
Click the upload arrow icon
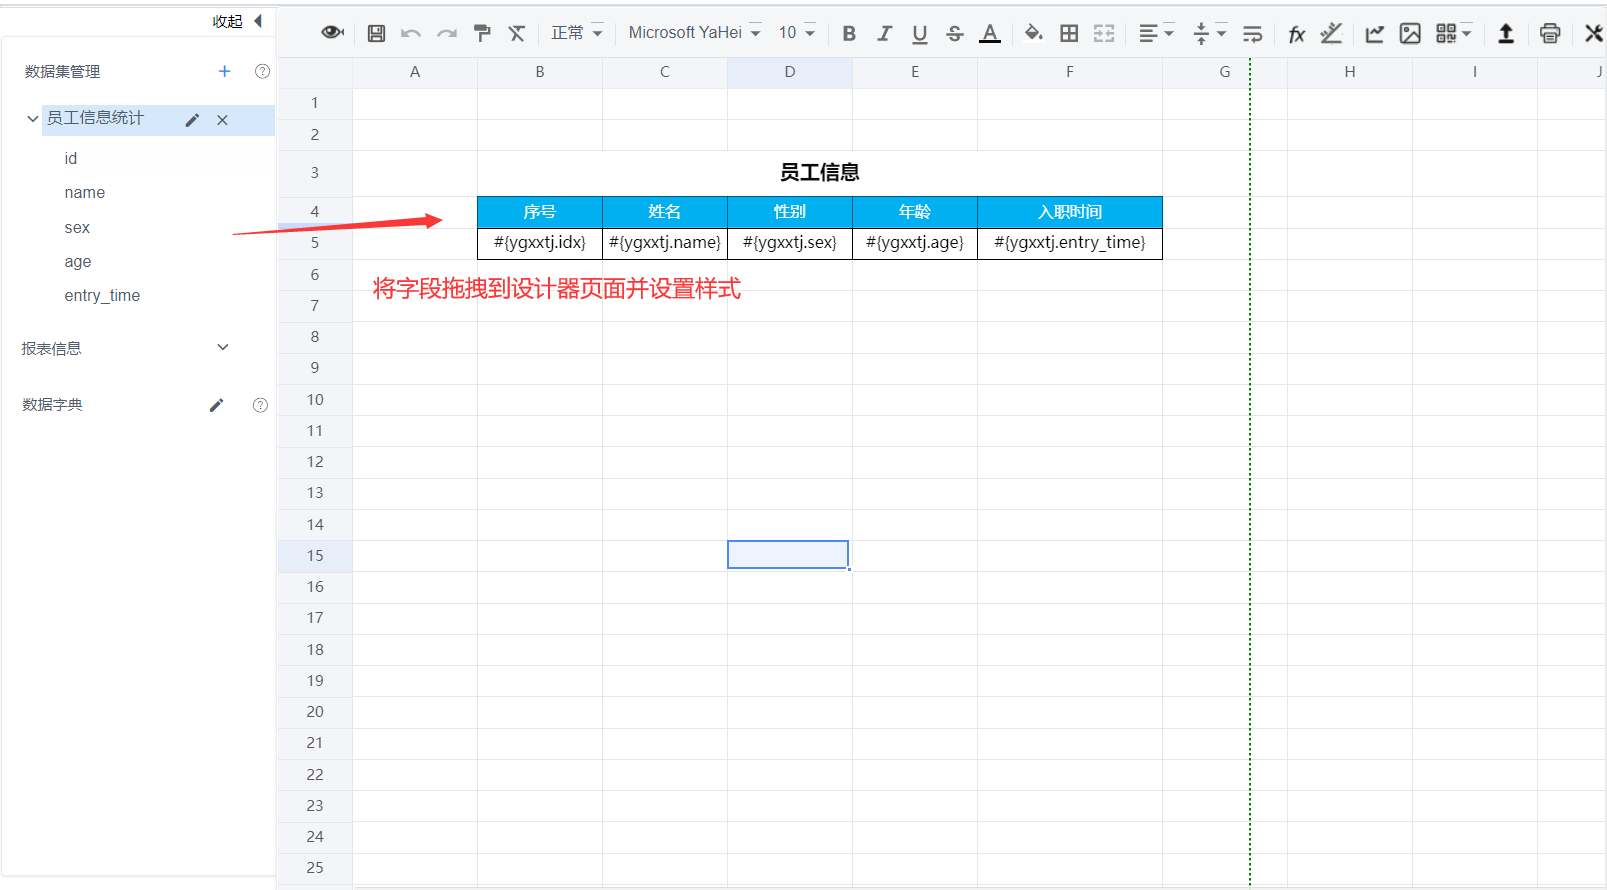point(1506,33)
